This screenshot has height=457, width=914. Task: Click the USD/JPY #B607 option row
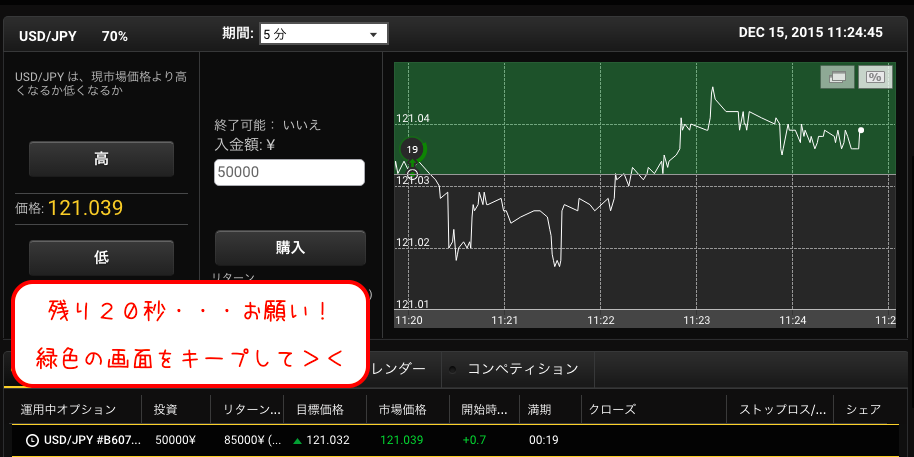(x=457, y=440)
